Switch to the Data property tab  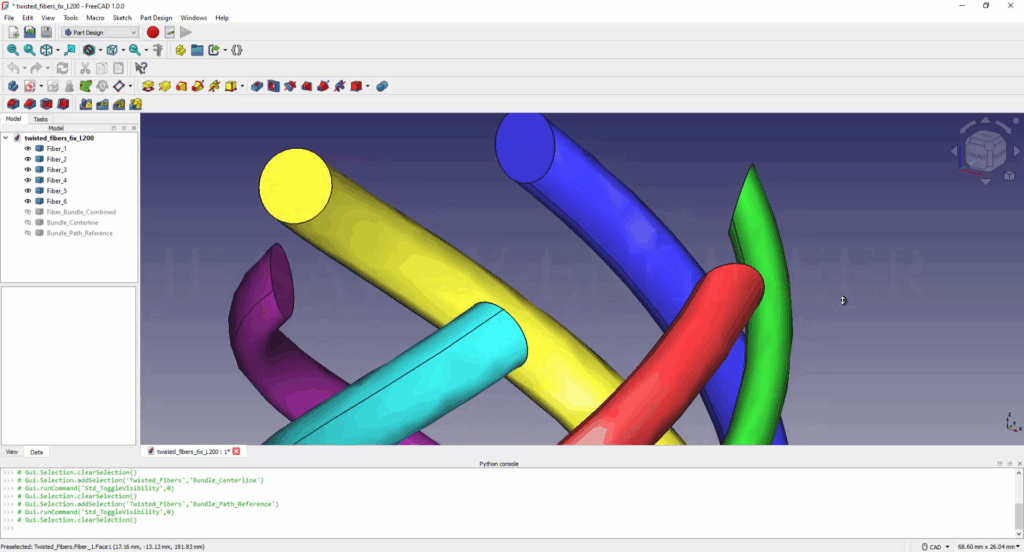[x=37, y=452]
